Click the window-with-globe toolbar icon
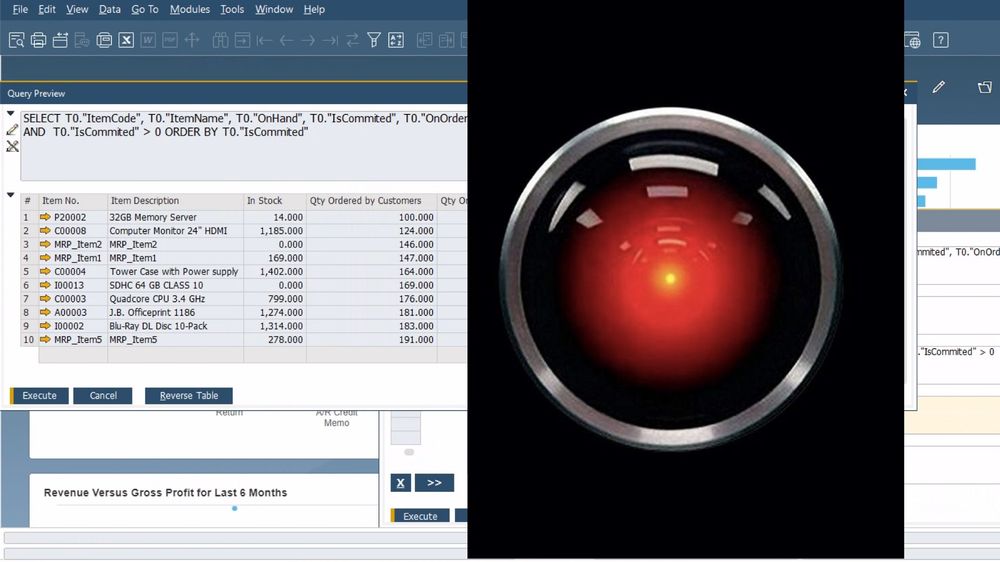 click(913, 40)
